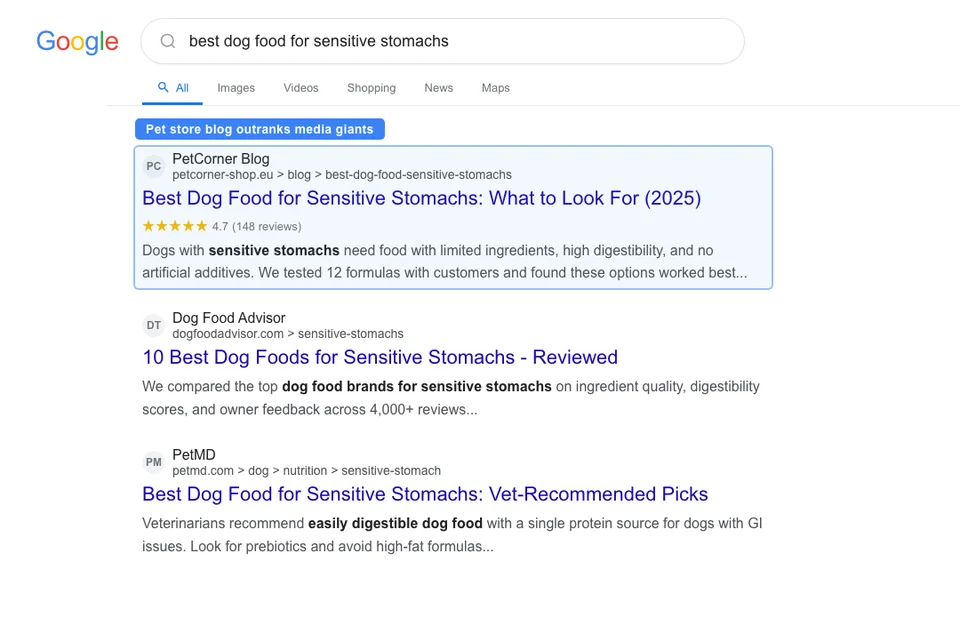Viewport: 960px width, 619px height.
Task: Click the 'Pet store blog outranks media giants' badge
Action: click(259, 129)
